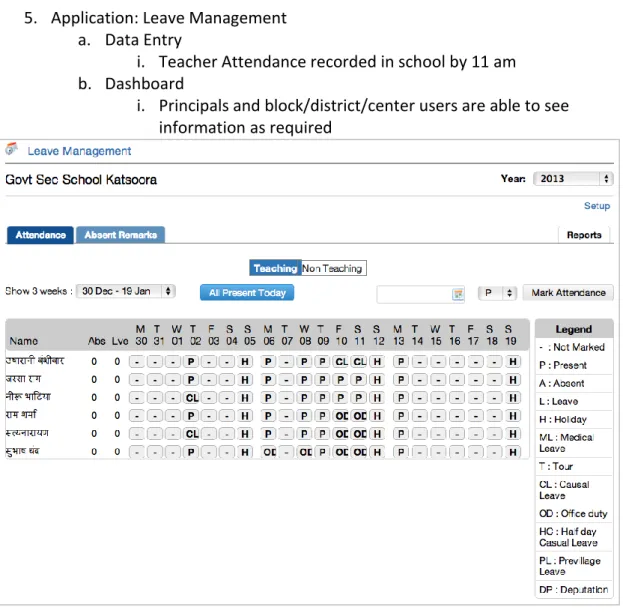Screen dimensions: 623x613
Task: Click last row's P cell for Monday 13
Action: tap(401, 452)
